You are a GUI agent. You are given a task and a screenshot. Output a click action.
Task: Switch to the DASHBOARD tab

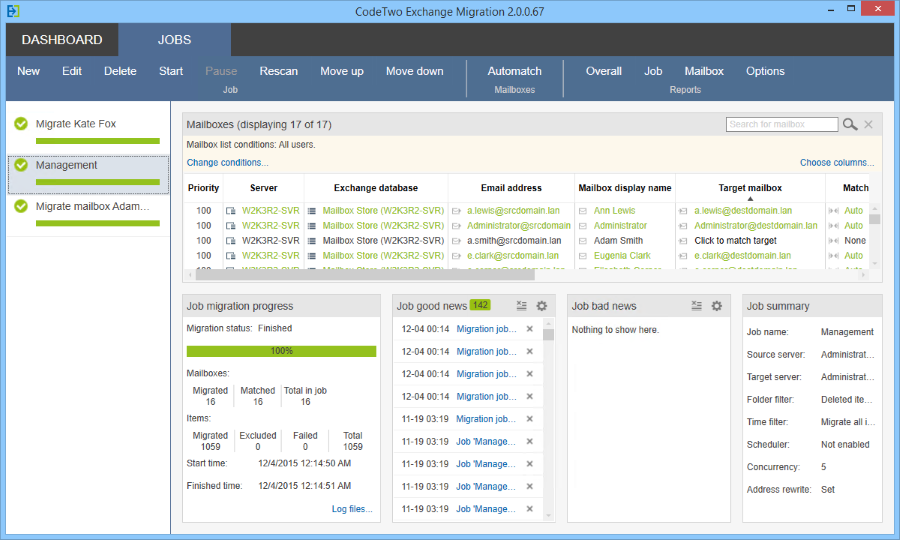(62, 40)
